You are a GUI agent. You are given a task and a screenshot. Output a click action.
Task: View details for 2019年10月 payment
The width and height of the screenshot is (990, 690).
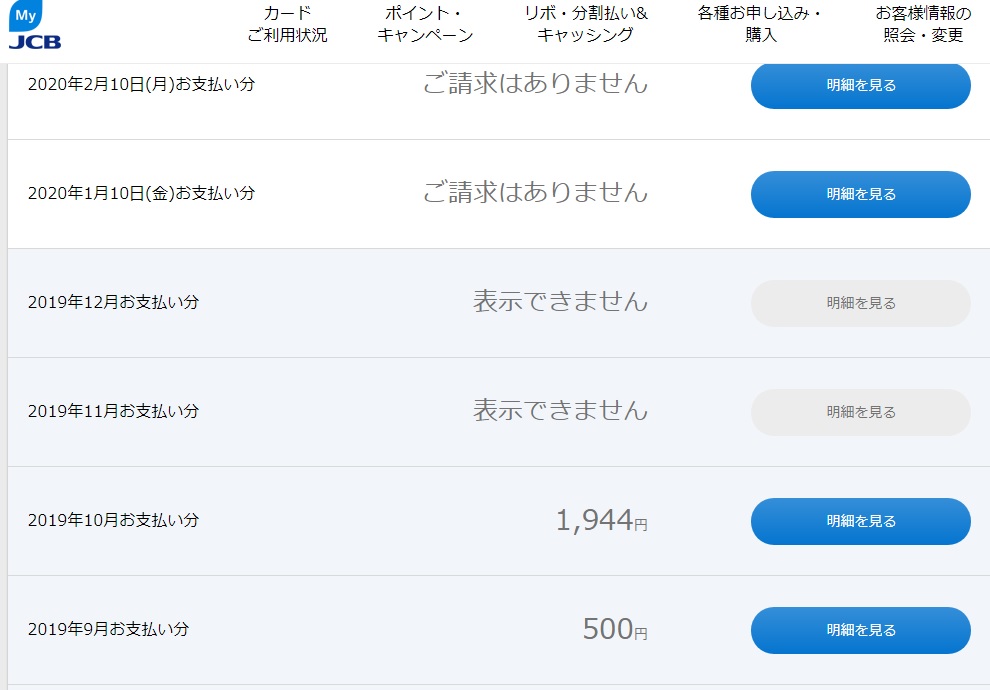pyautogui.click(x=859, y=521)
